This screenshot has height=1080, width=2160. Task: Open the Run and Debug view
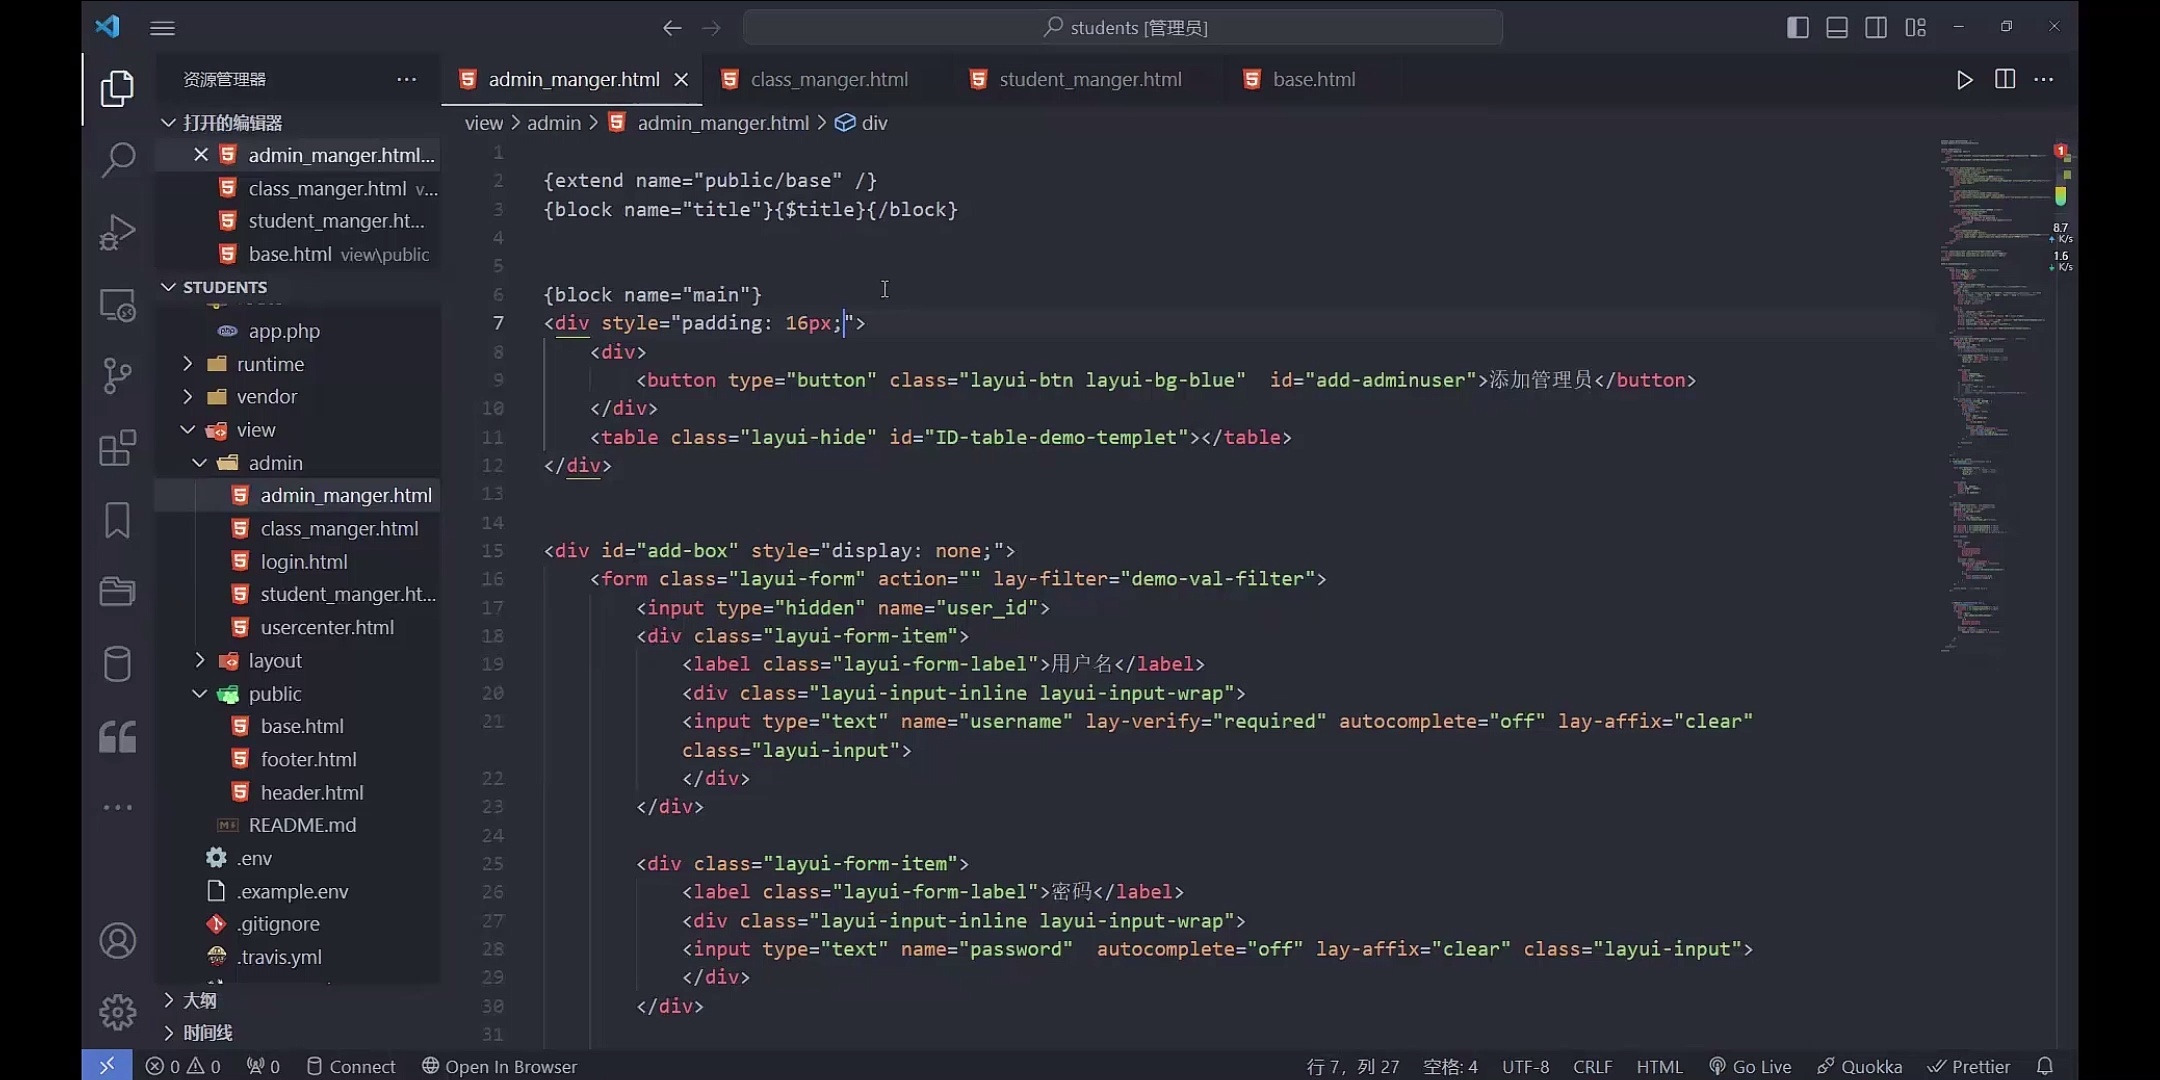(117, 232)
